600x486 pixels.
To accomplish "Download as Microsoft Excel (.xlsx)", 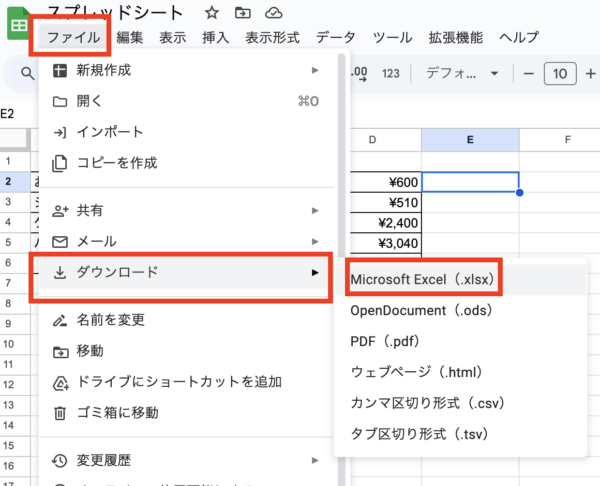I will 460,279.
